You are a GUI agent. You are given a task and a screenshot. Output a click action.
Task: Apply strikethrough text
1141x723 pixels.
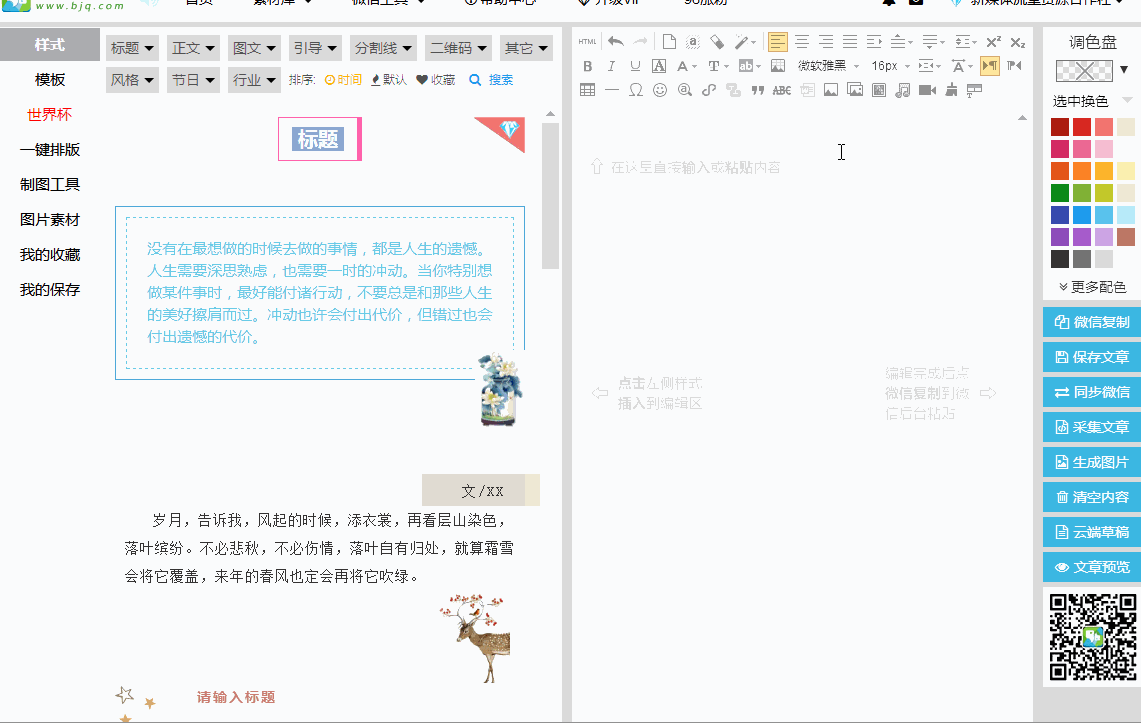(782, 90)
